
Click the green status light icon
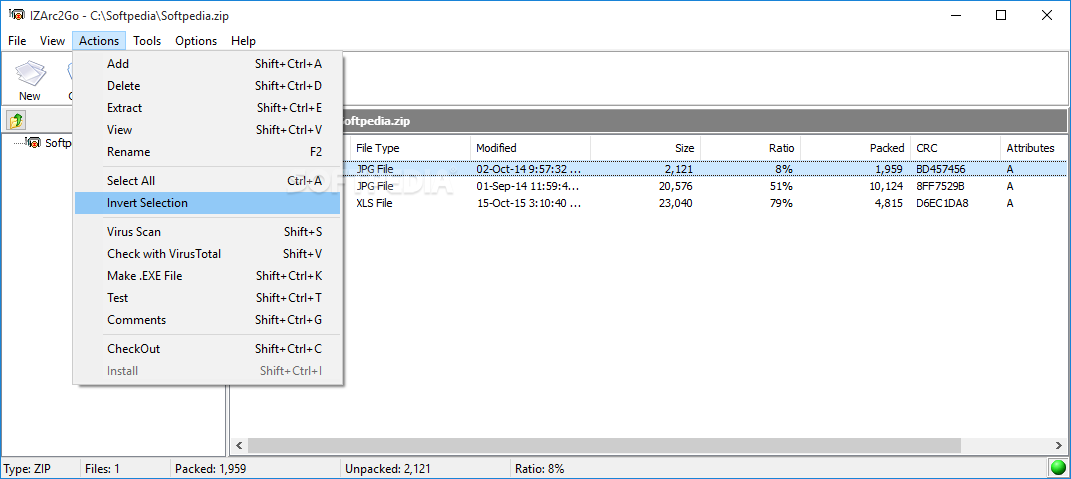point(1058,469)
